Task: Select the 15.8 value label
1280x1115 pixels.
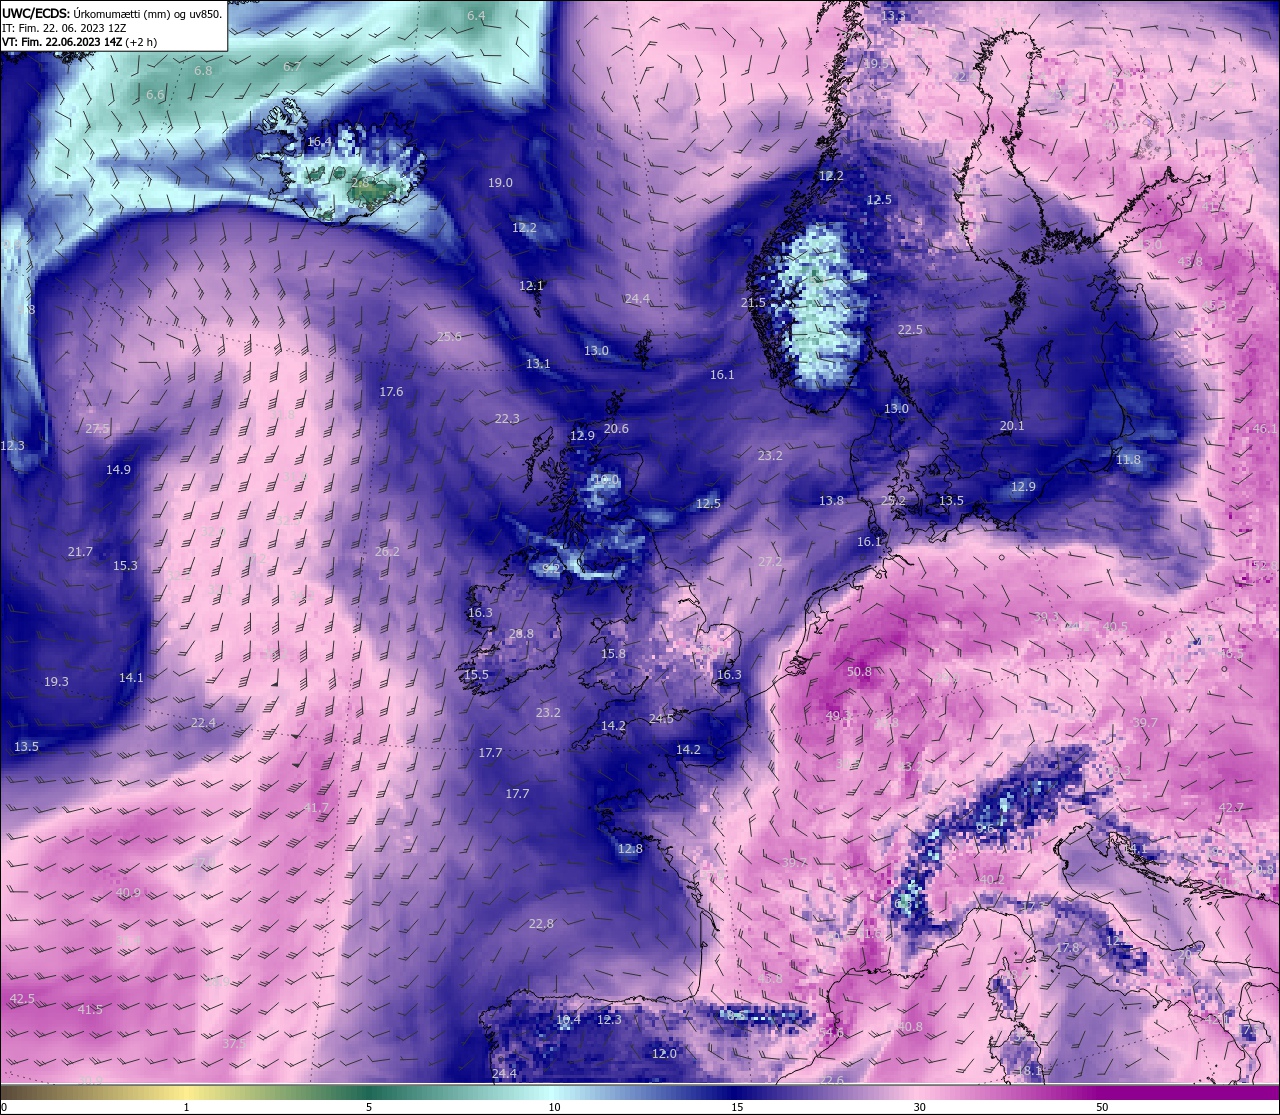Action: (613, 654)
